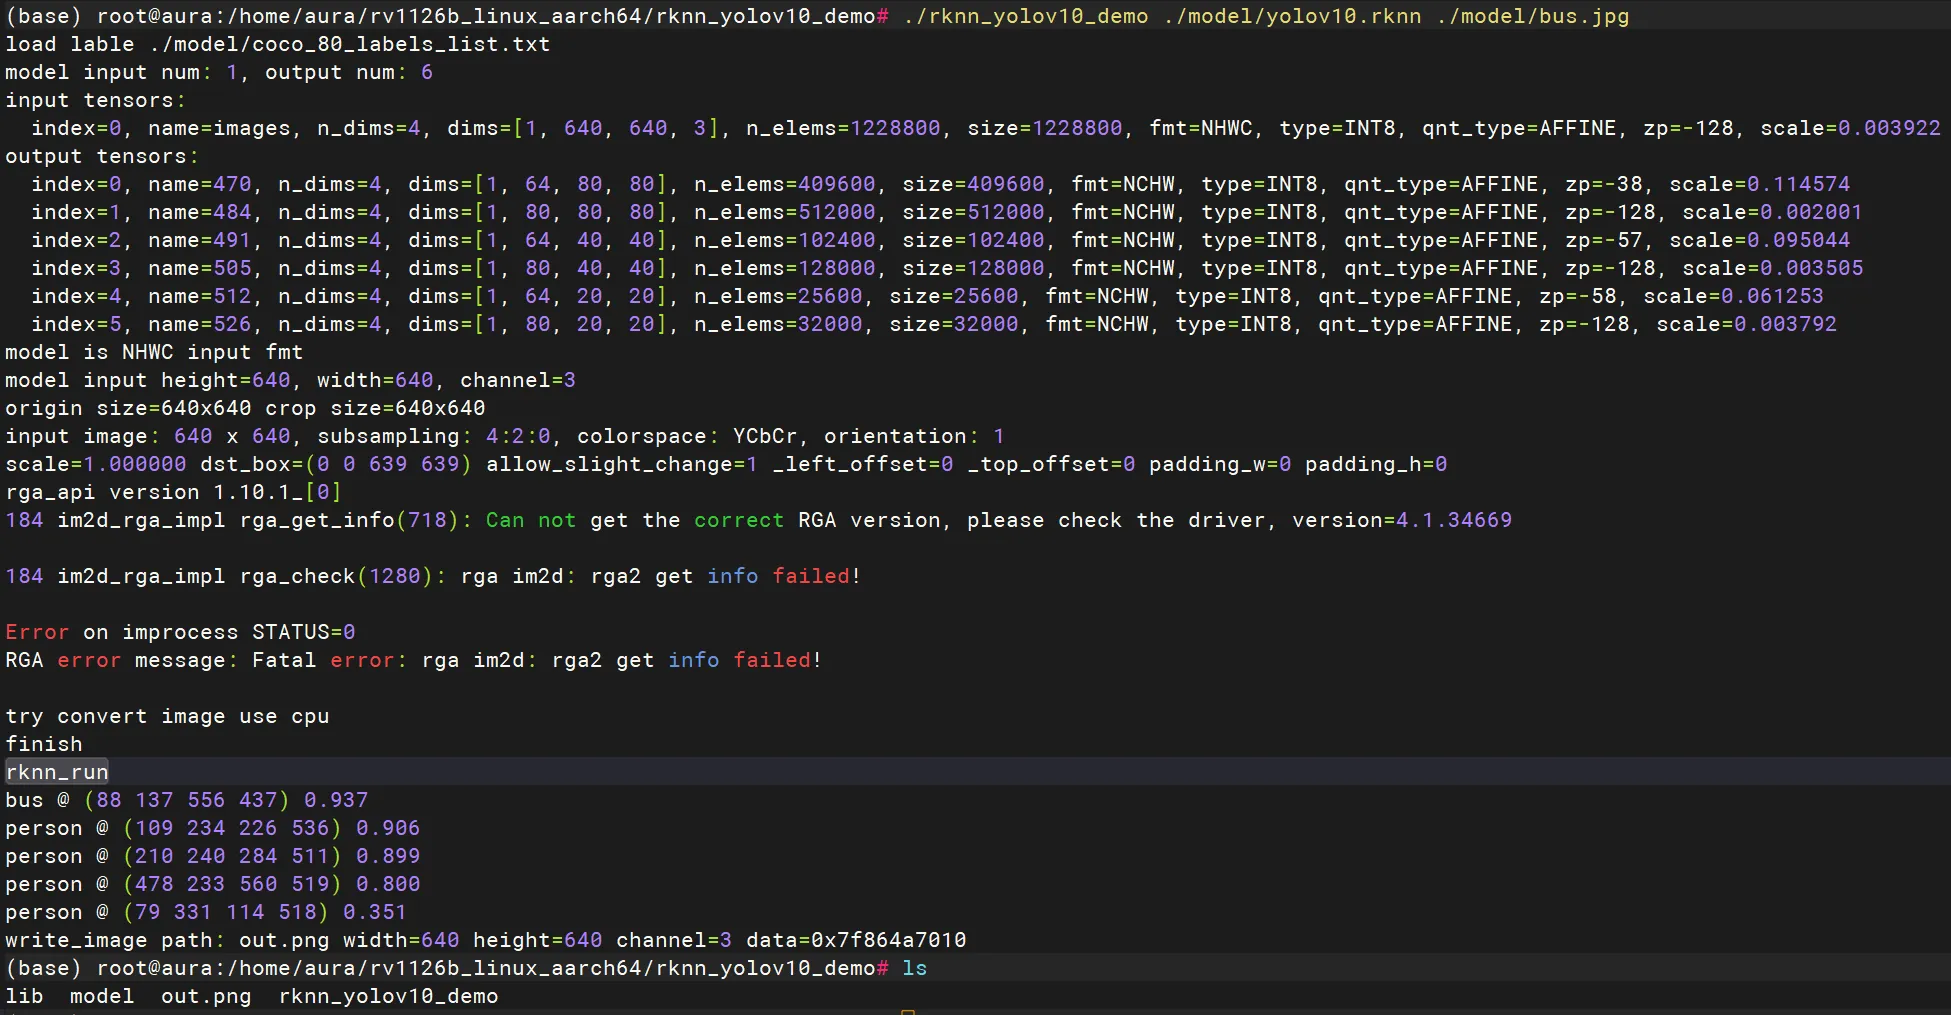Click the output tensor line with name=491

pos(941,240)
